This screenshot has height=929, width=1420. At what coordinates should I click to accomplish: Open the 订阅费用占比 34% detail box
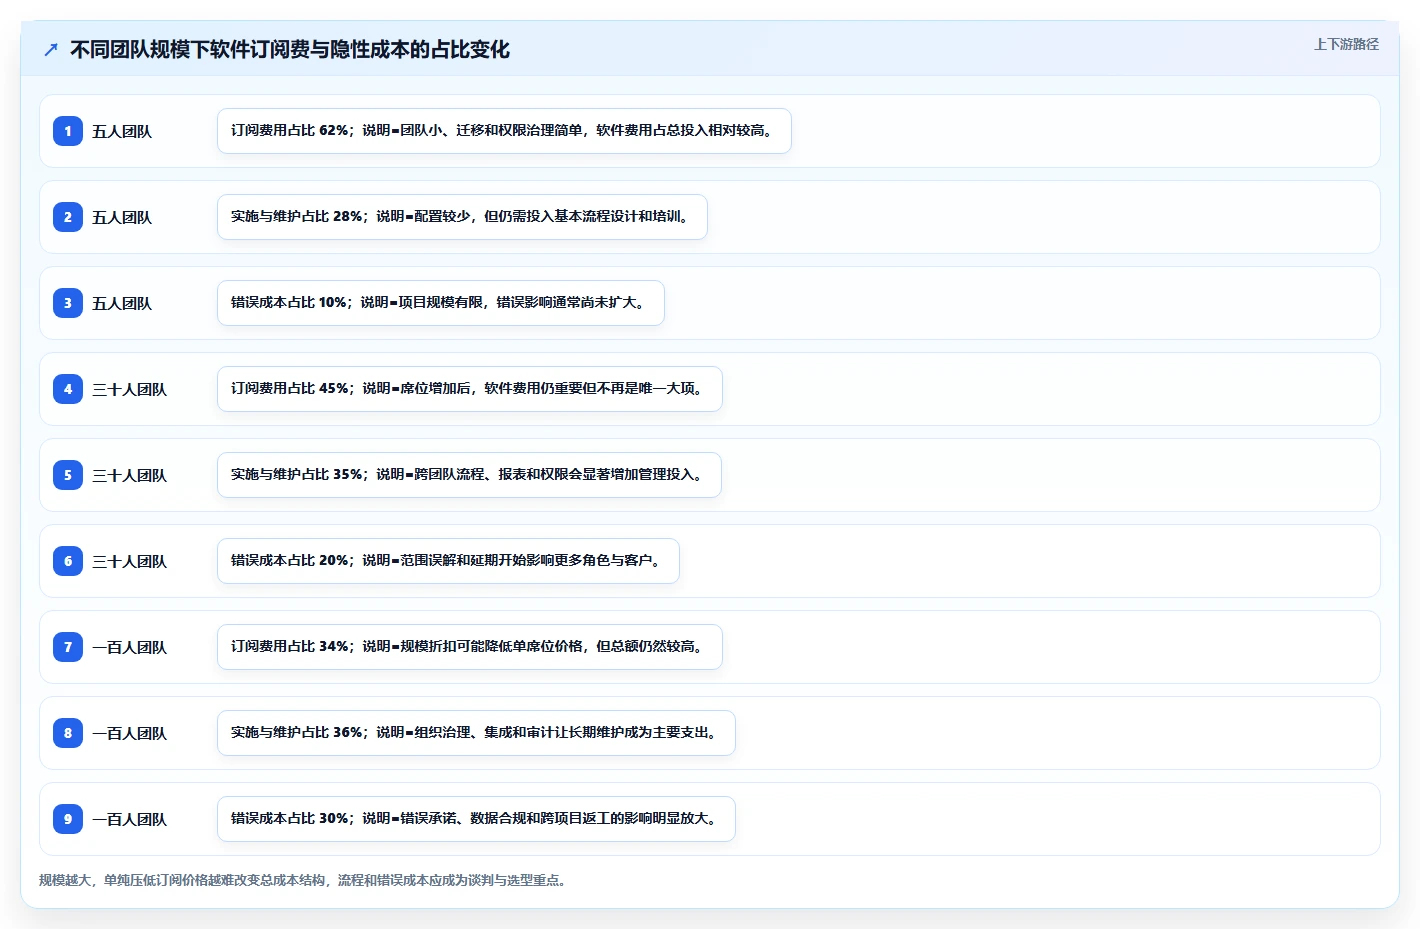tap(470, 647)
